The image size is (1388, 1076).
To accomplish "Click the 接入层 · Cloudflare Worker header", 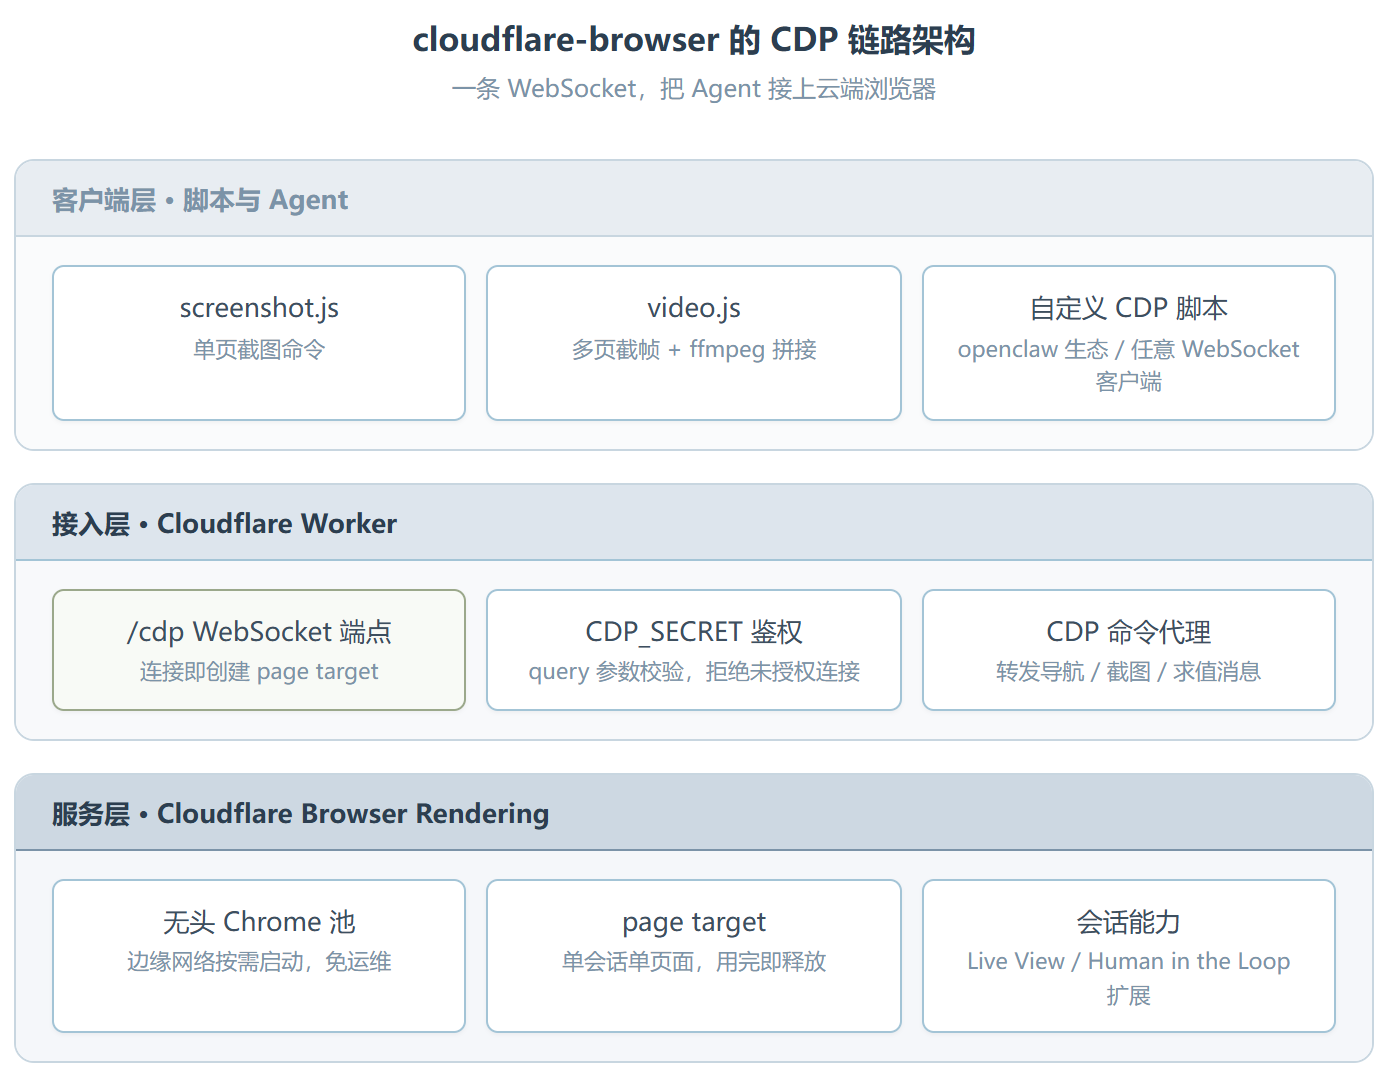I will click(694, 523).
